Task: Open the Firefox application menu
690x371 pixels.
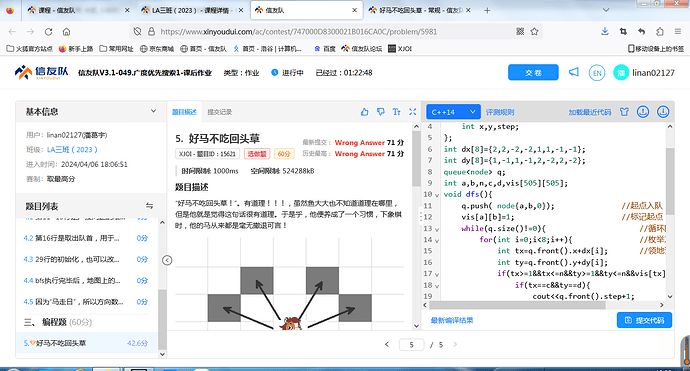Action: pyautogui.click(x=678, y=32)
